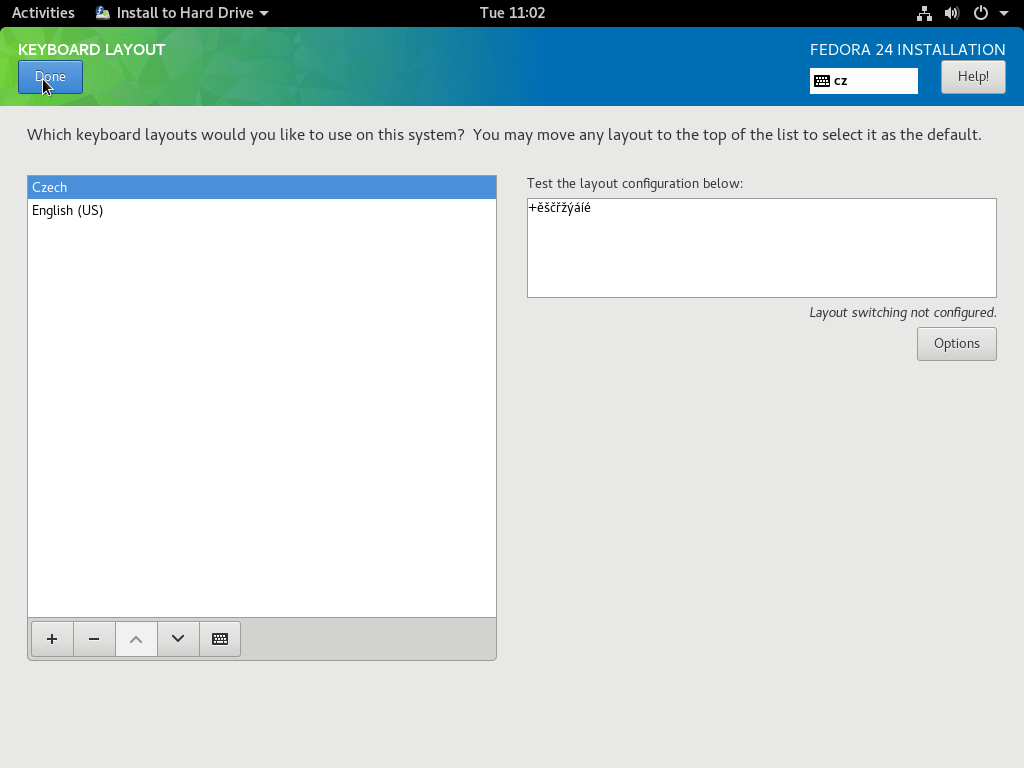Open Install to Hard Drive app menu

coord(182,13)
